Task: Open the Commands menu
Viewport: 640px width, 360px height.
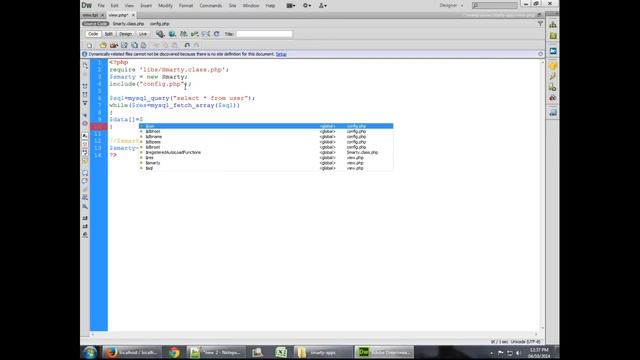Action: tap(211, 6)
